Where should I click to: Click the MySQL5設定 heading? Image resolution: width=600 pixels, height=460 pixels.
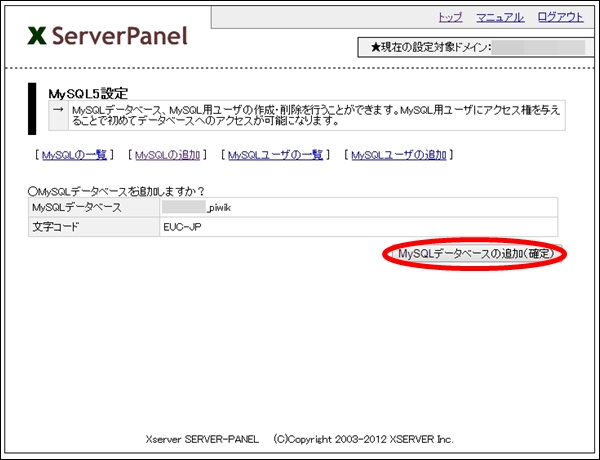point(88,93)
